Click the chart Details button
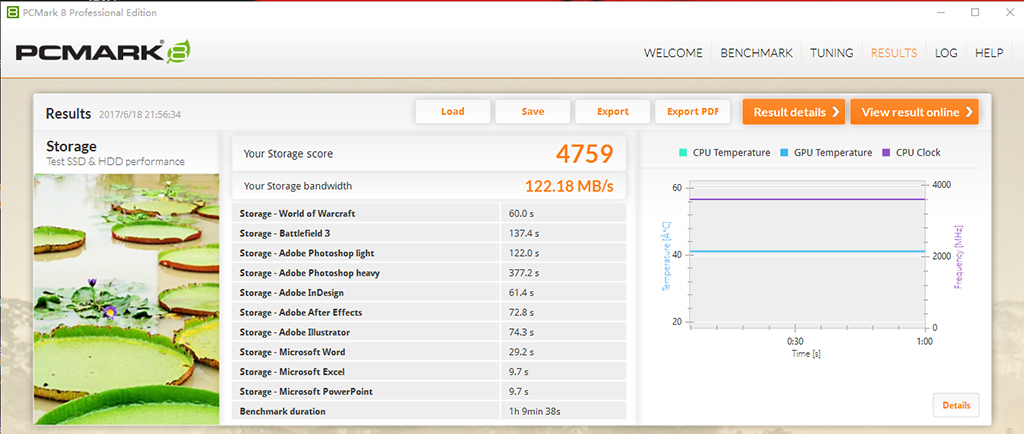 click(956, 405)
